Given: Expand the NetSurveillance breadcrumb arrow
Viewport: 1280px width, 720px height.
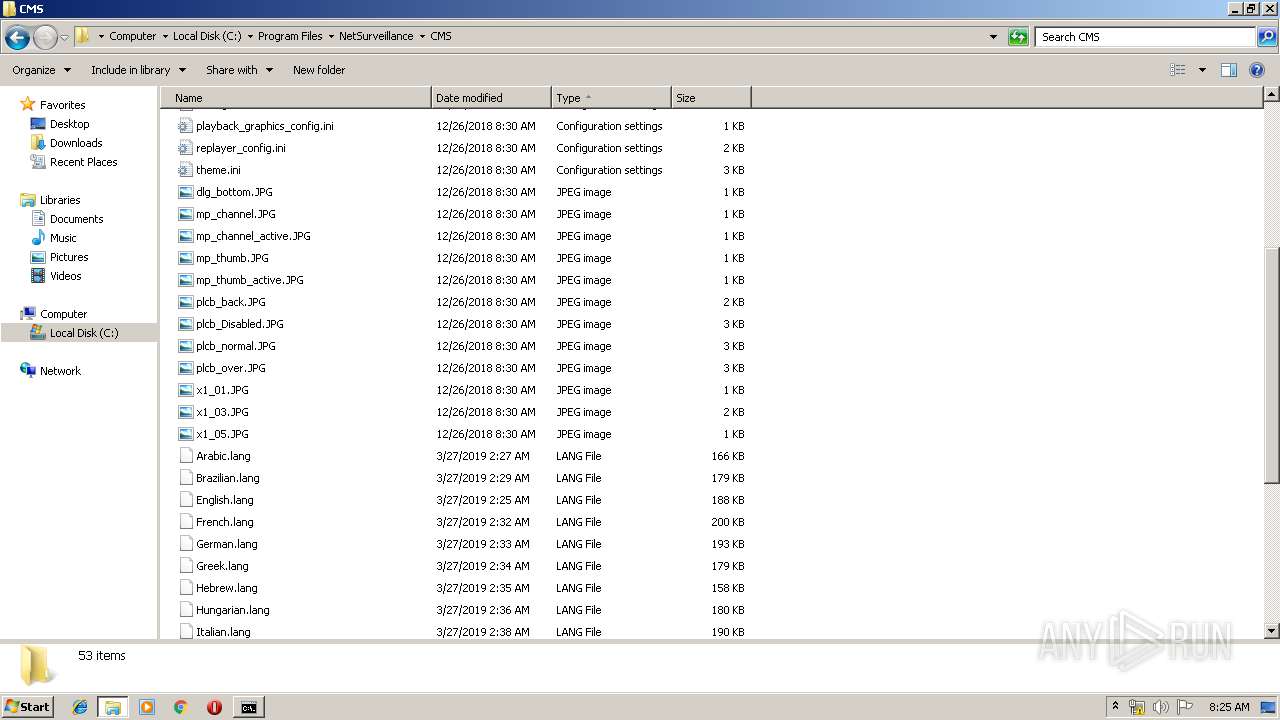Looking at the screenshot, I should tap(422, 36).
